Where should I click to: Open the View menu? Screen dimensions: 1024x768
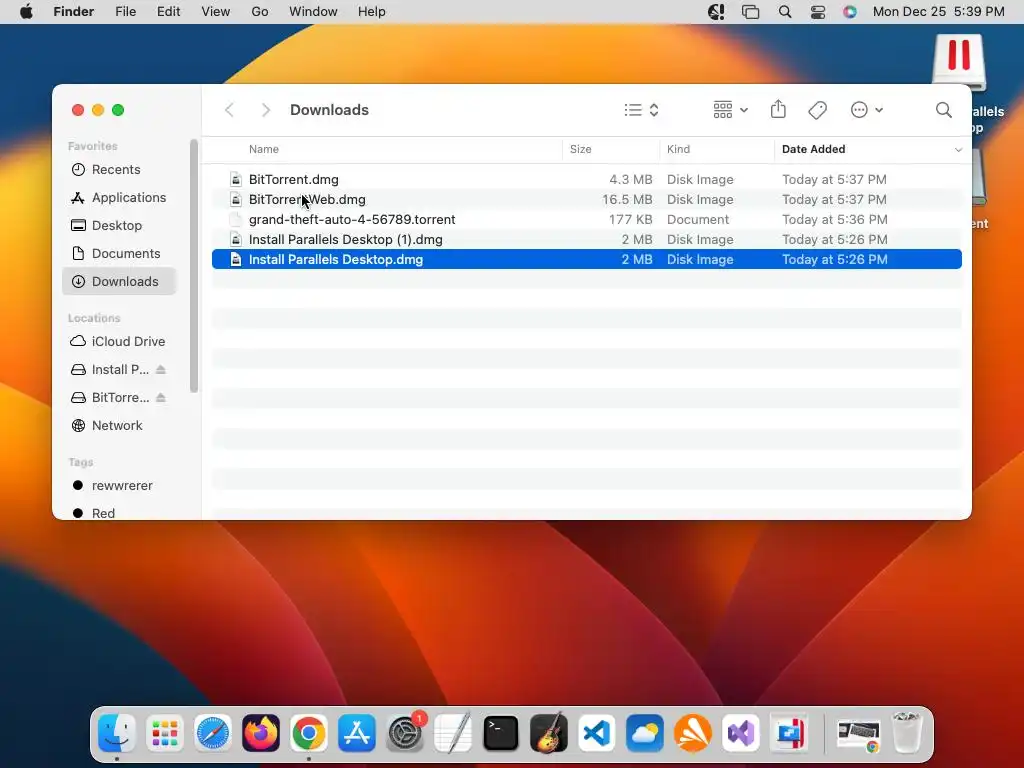pyautogui.click(x=216, y=12)
